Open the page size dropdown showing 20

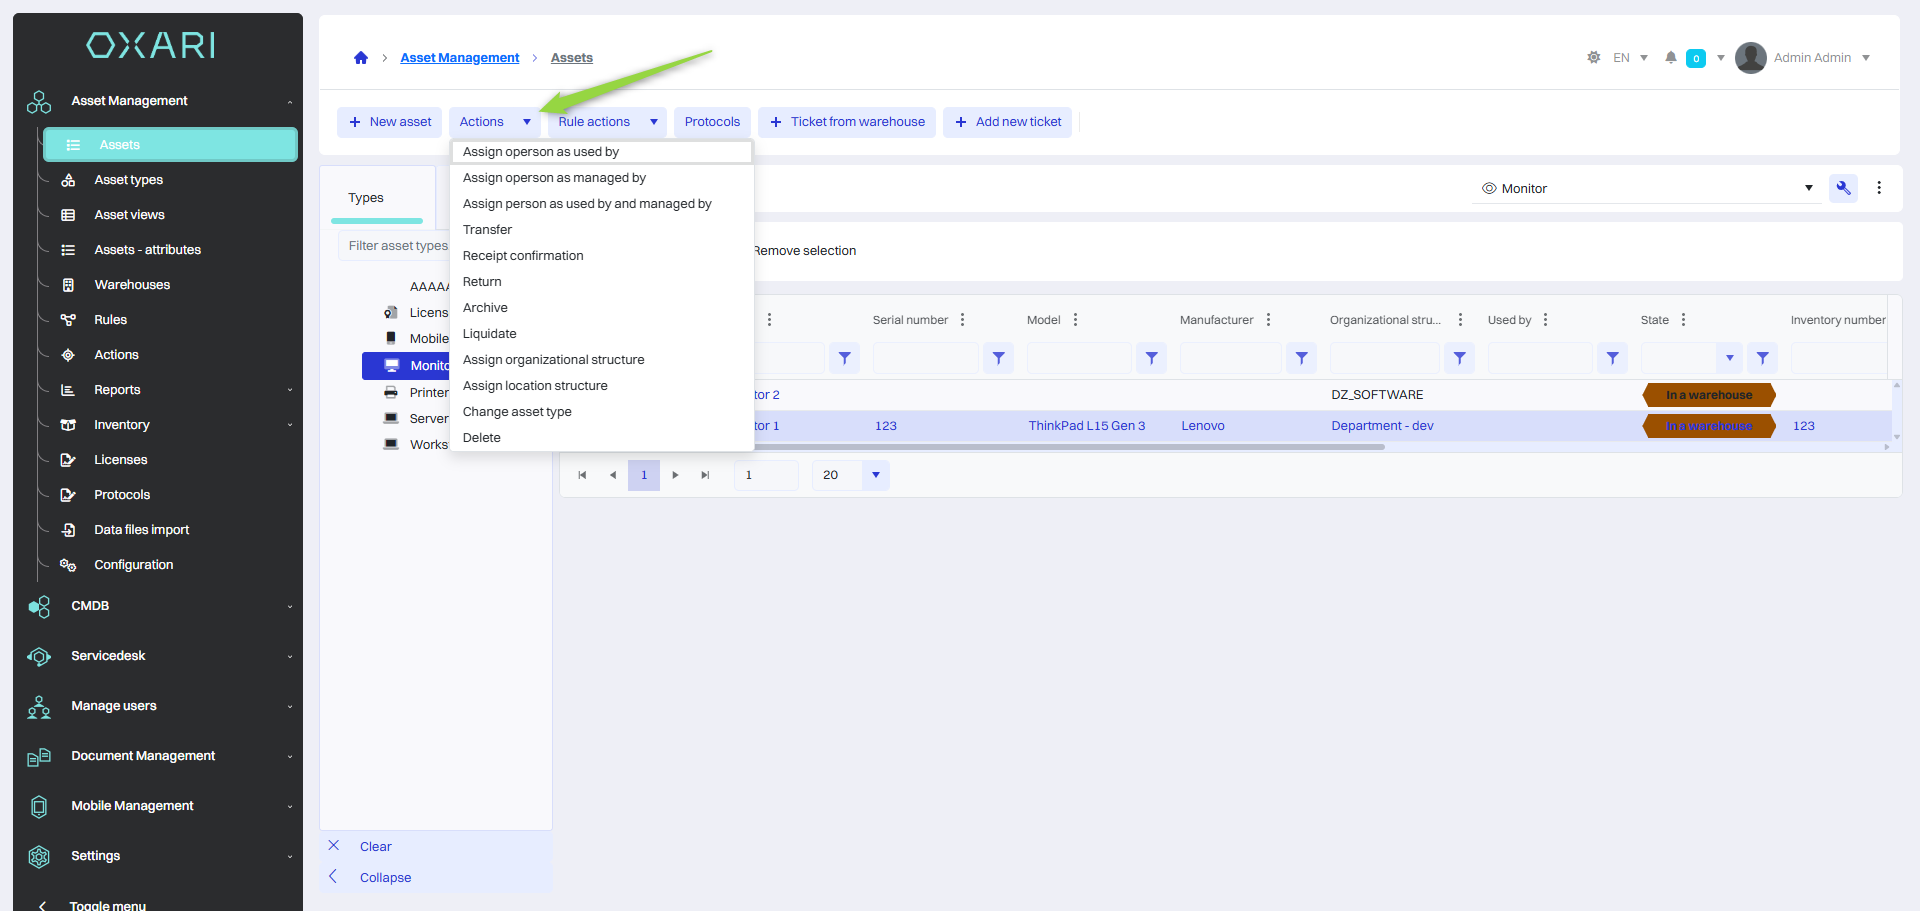click(x=875, y=475)
